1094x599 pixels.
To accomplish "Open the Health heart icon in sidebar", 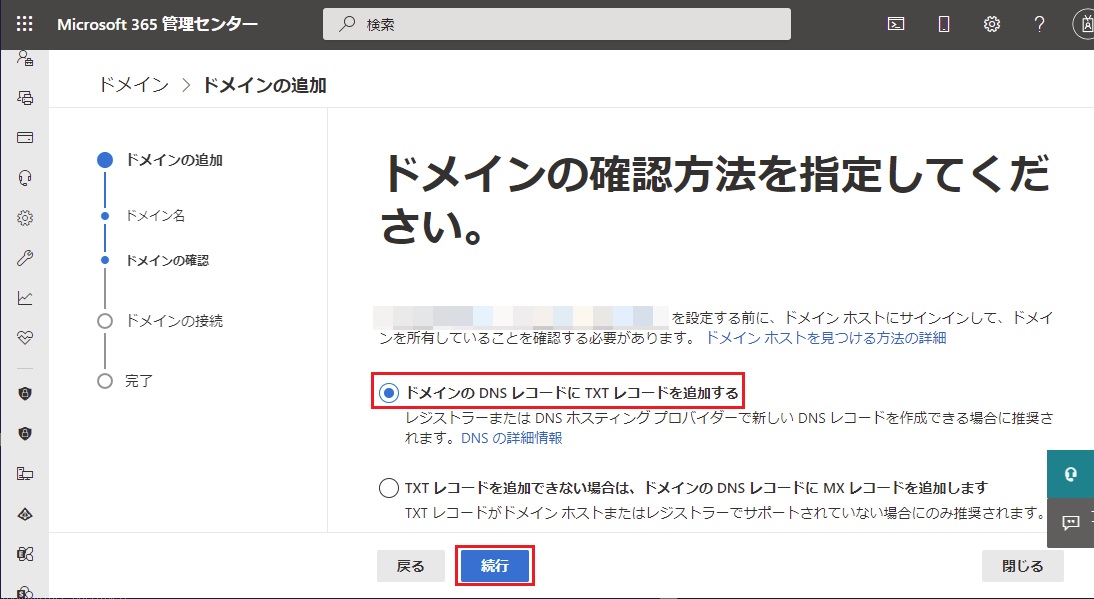I will [25, 338].
